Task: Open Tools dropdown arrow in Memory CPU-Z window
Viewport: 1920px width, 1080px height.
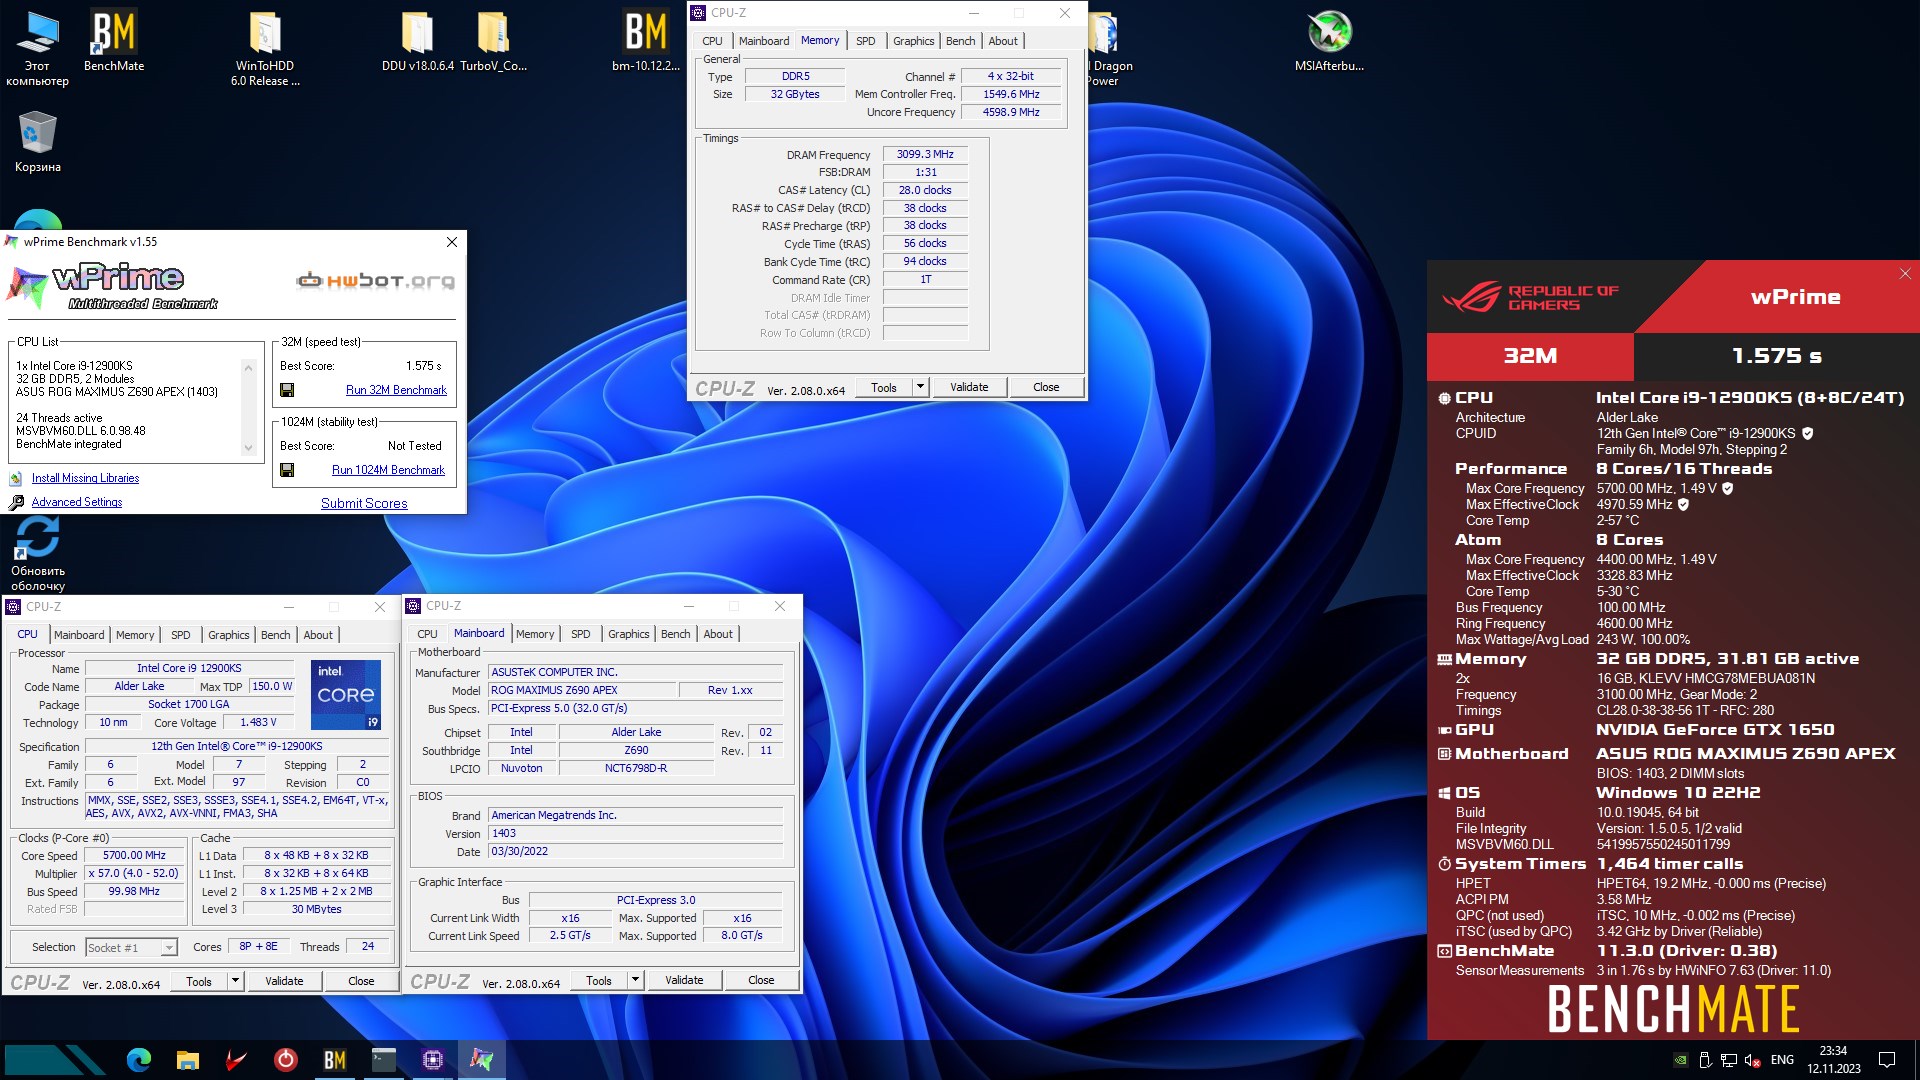Action: (920, 387)
